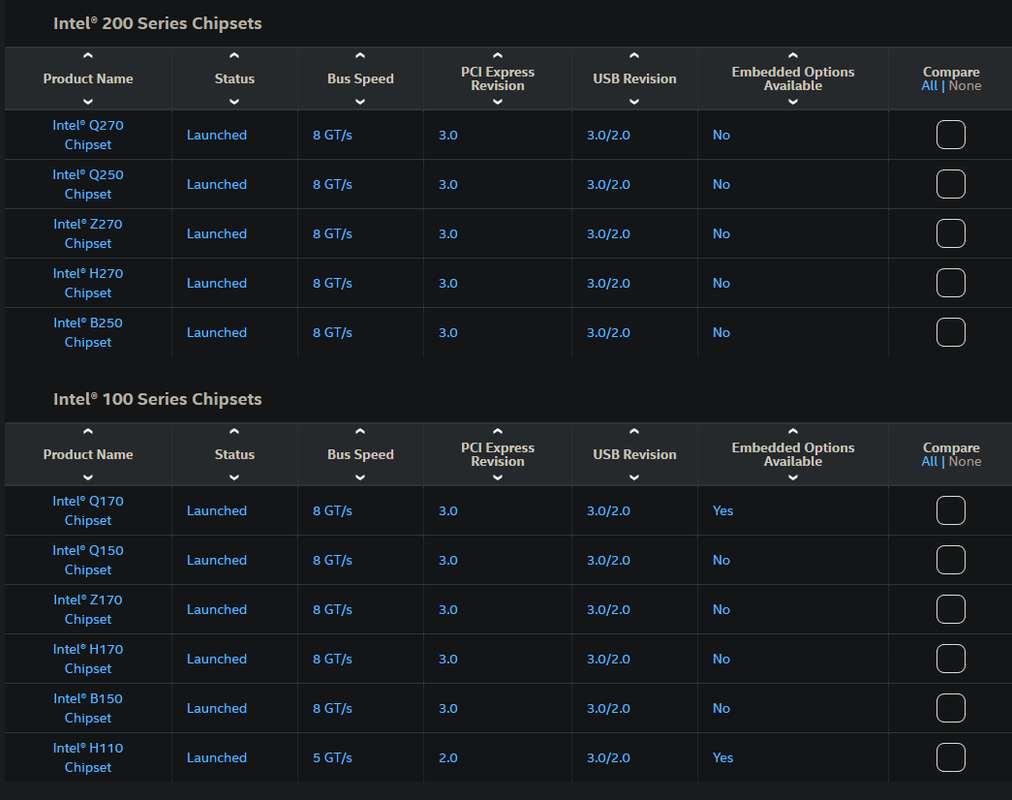The width and height of the screenshot is (1012, 800).
Task: Click Intel 200 Series Chipsets heading
Action: click(x=157, y=23)
